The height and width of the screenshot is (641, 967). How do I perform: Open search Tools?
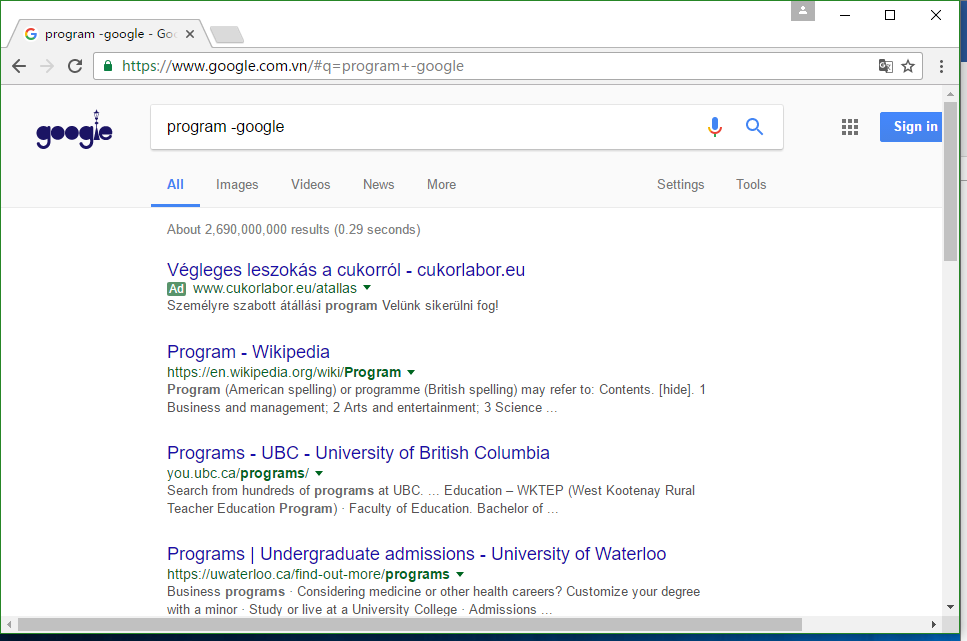pos(751,184)
